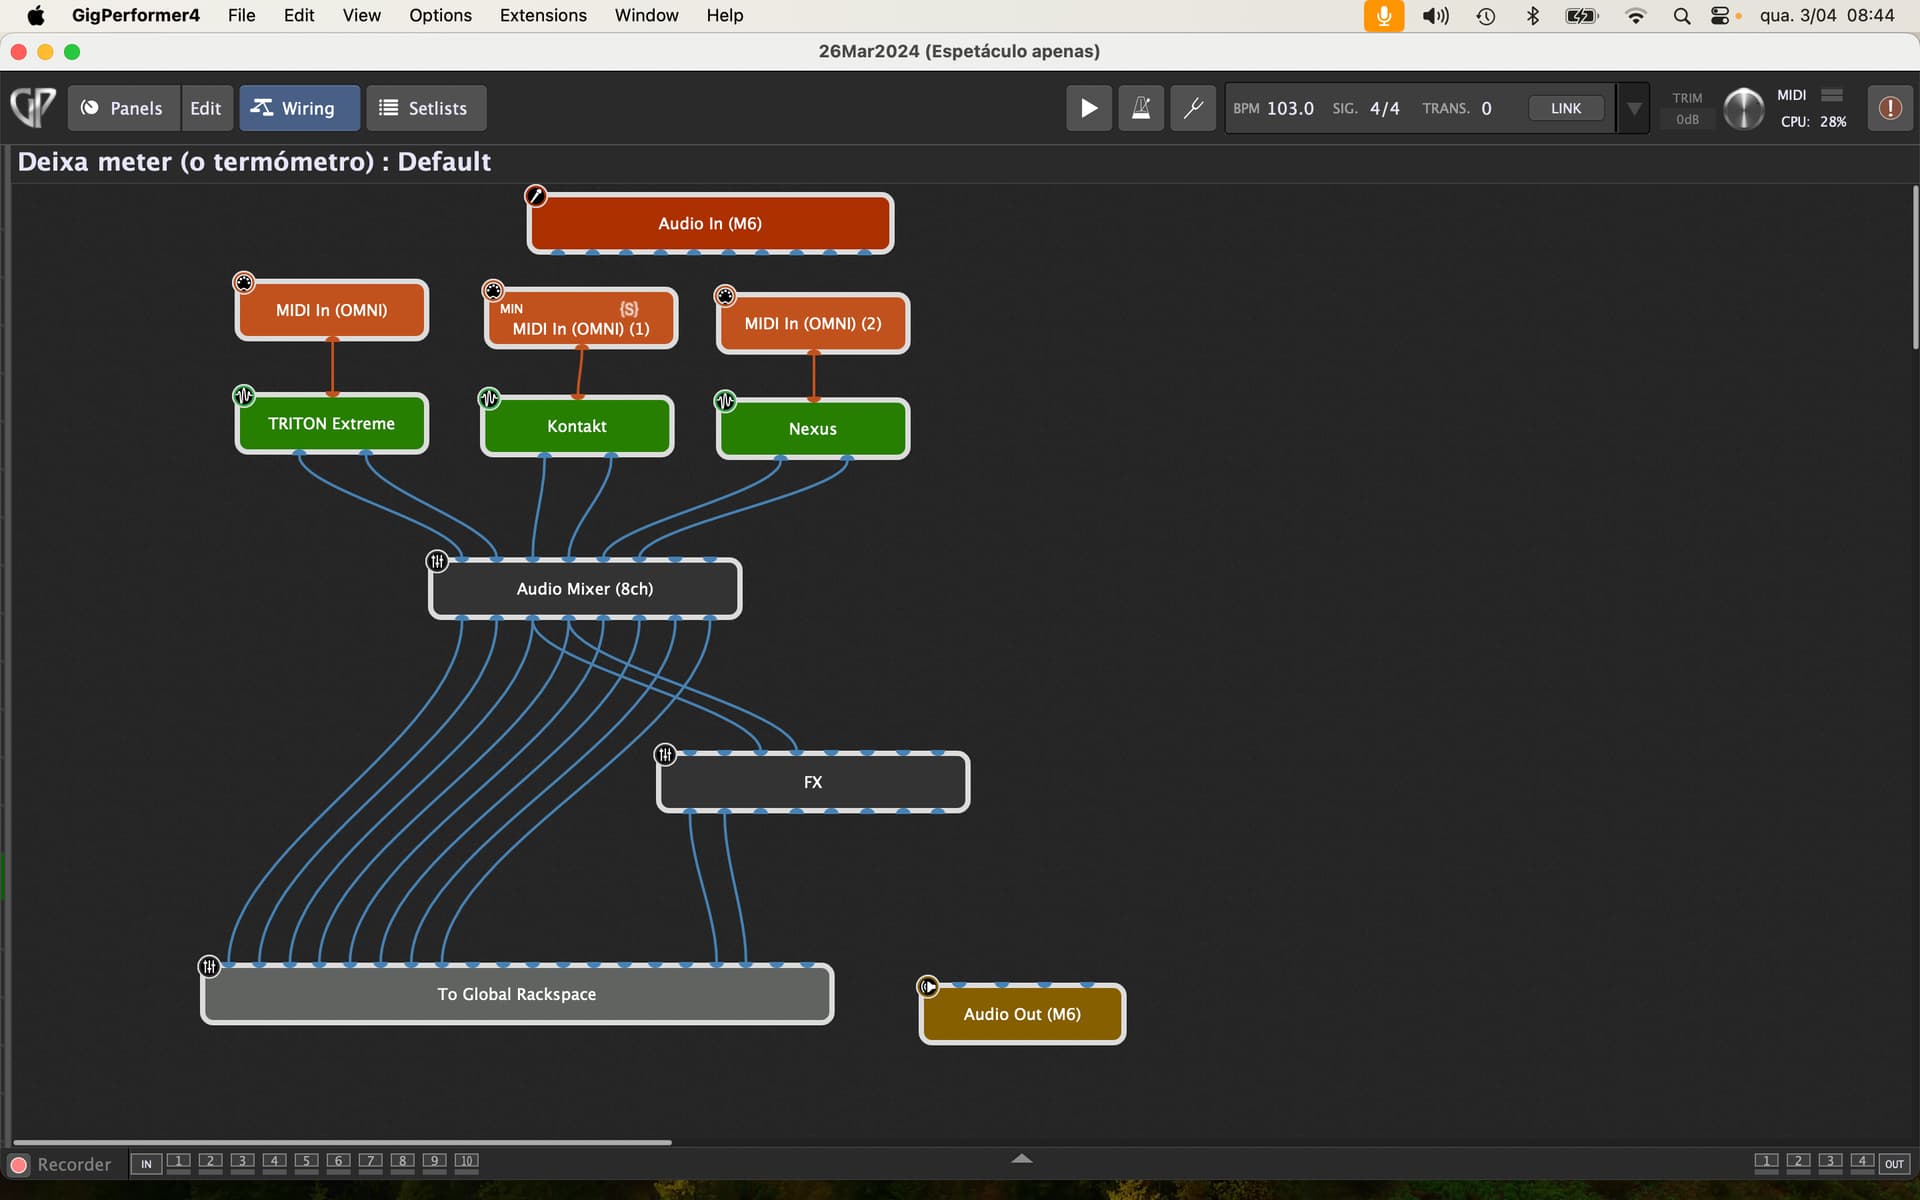
Task: Open the Extensions menu
Action: point(543,16)
